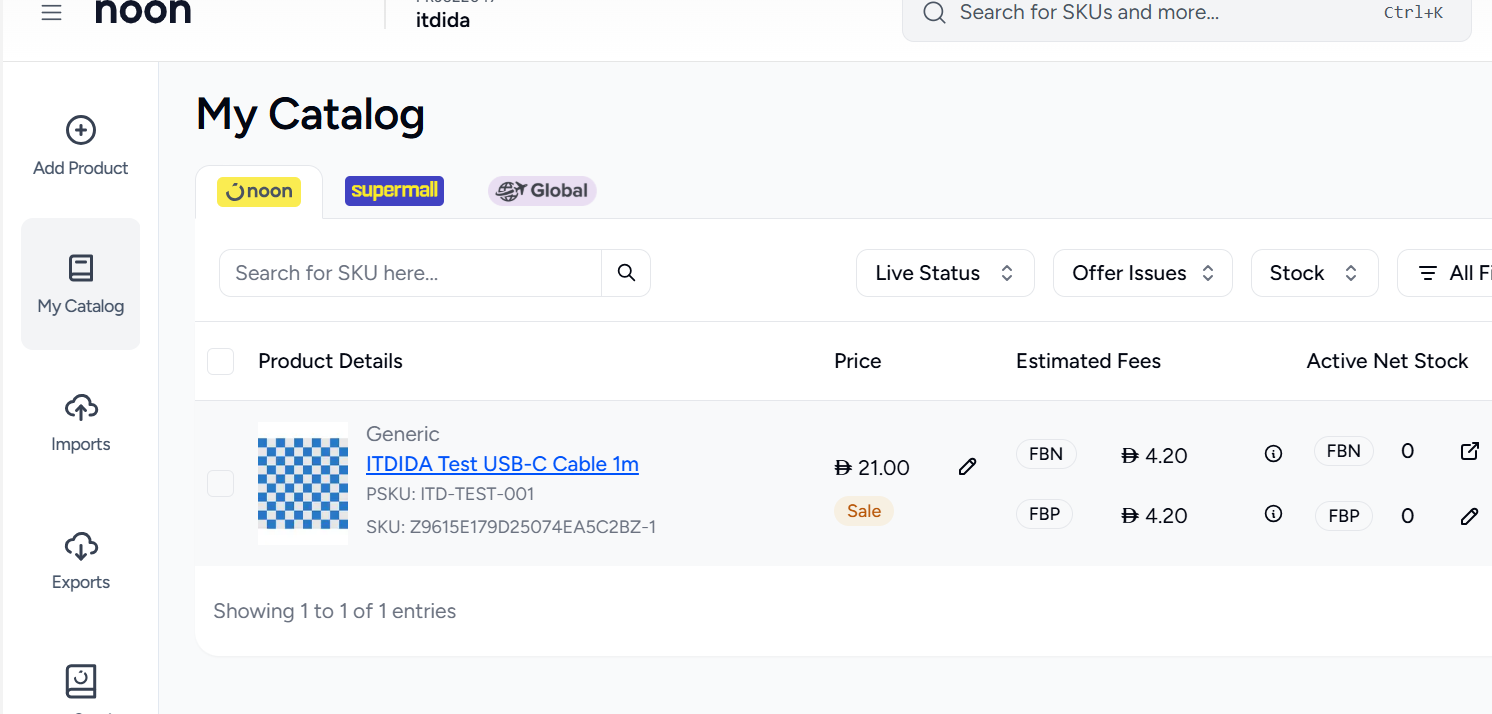Viewport: 1492px width, 714px height.
Task: Click the Generic brand label
Action: pyautogui.click(x=403, y=434)
